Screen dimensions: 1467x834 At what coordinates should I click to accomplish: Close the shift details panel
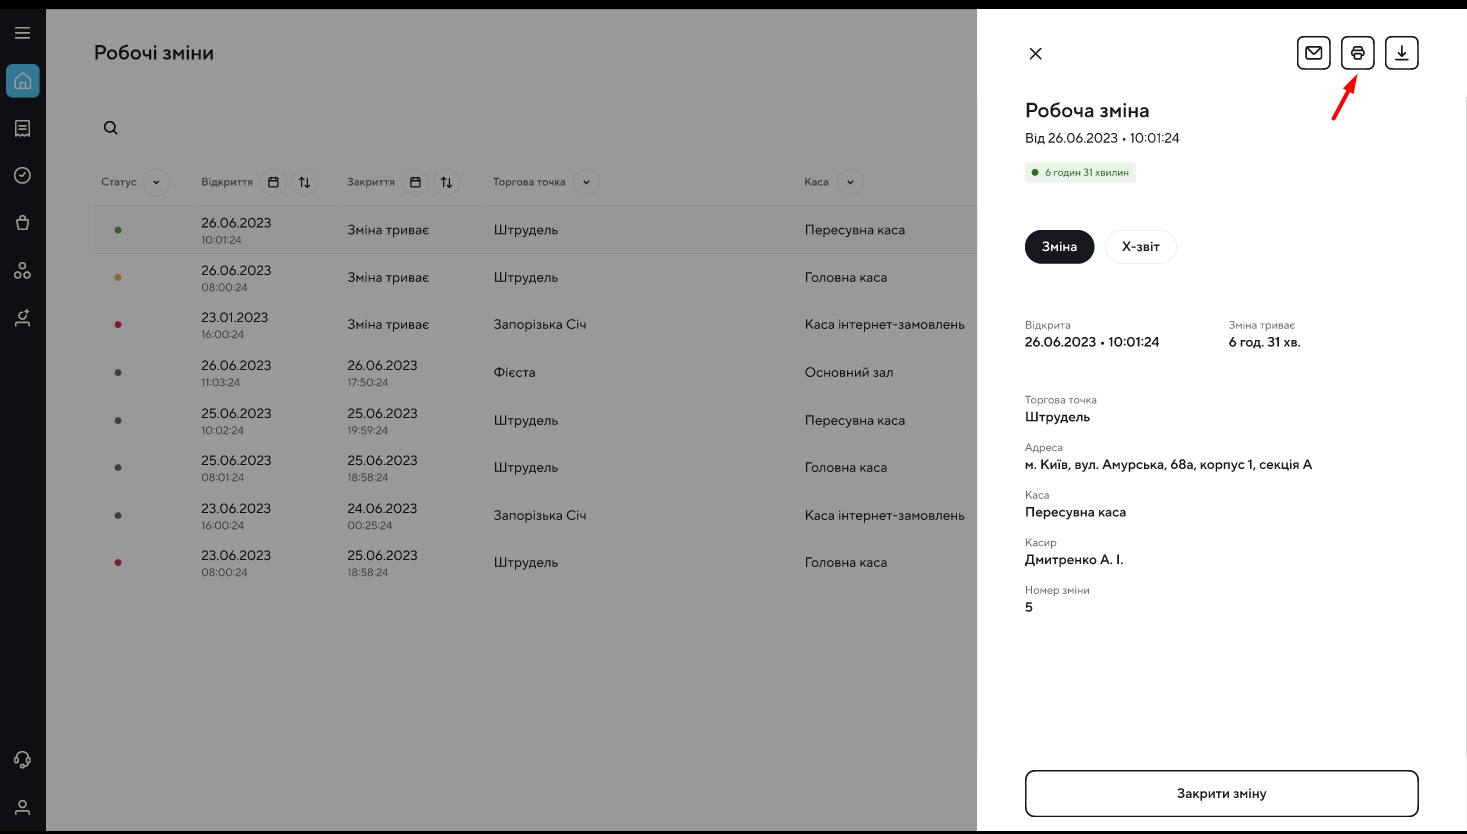tap(1036, 54)
